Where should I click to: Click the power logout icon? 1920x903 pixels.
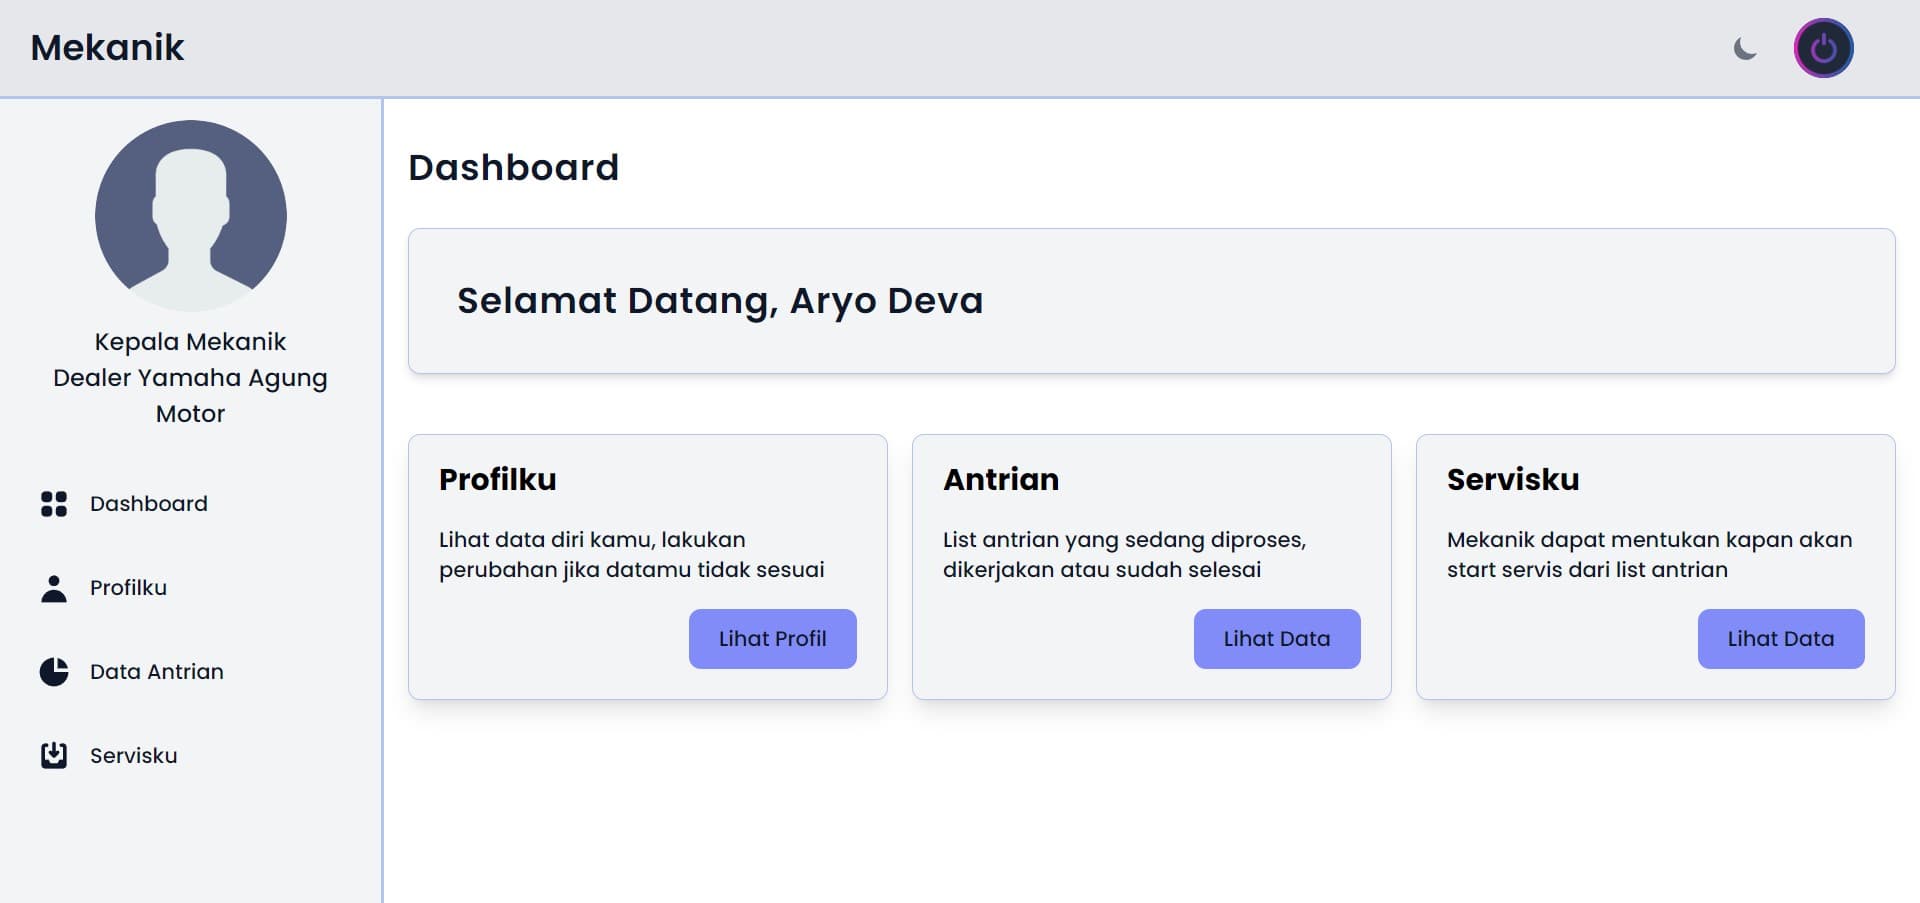(1823, 48)
